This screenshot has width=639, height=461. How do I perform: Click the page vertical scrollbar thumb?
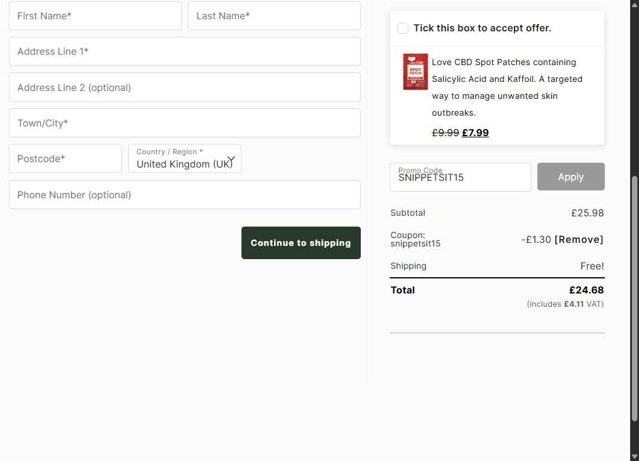click(x=634, y=298)
